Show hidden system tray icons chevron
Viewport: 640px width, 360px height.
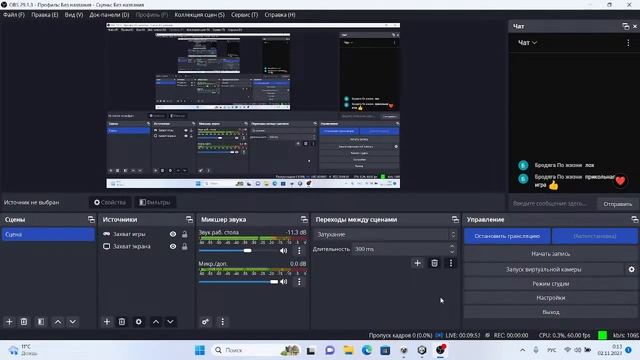(x=522, y=350)
